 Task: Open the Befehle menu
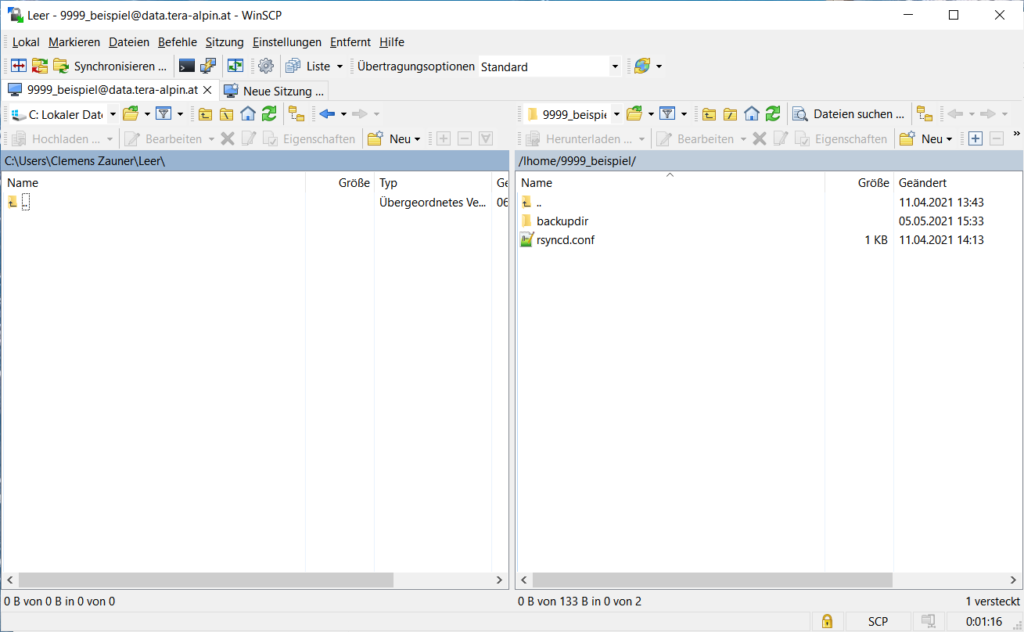tap(177, 42)
